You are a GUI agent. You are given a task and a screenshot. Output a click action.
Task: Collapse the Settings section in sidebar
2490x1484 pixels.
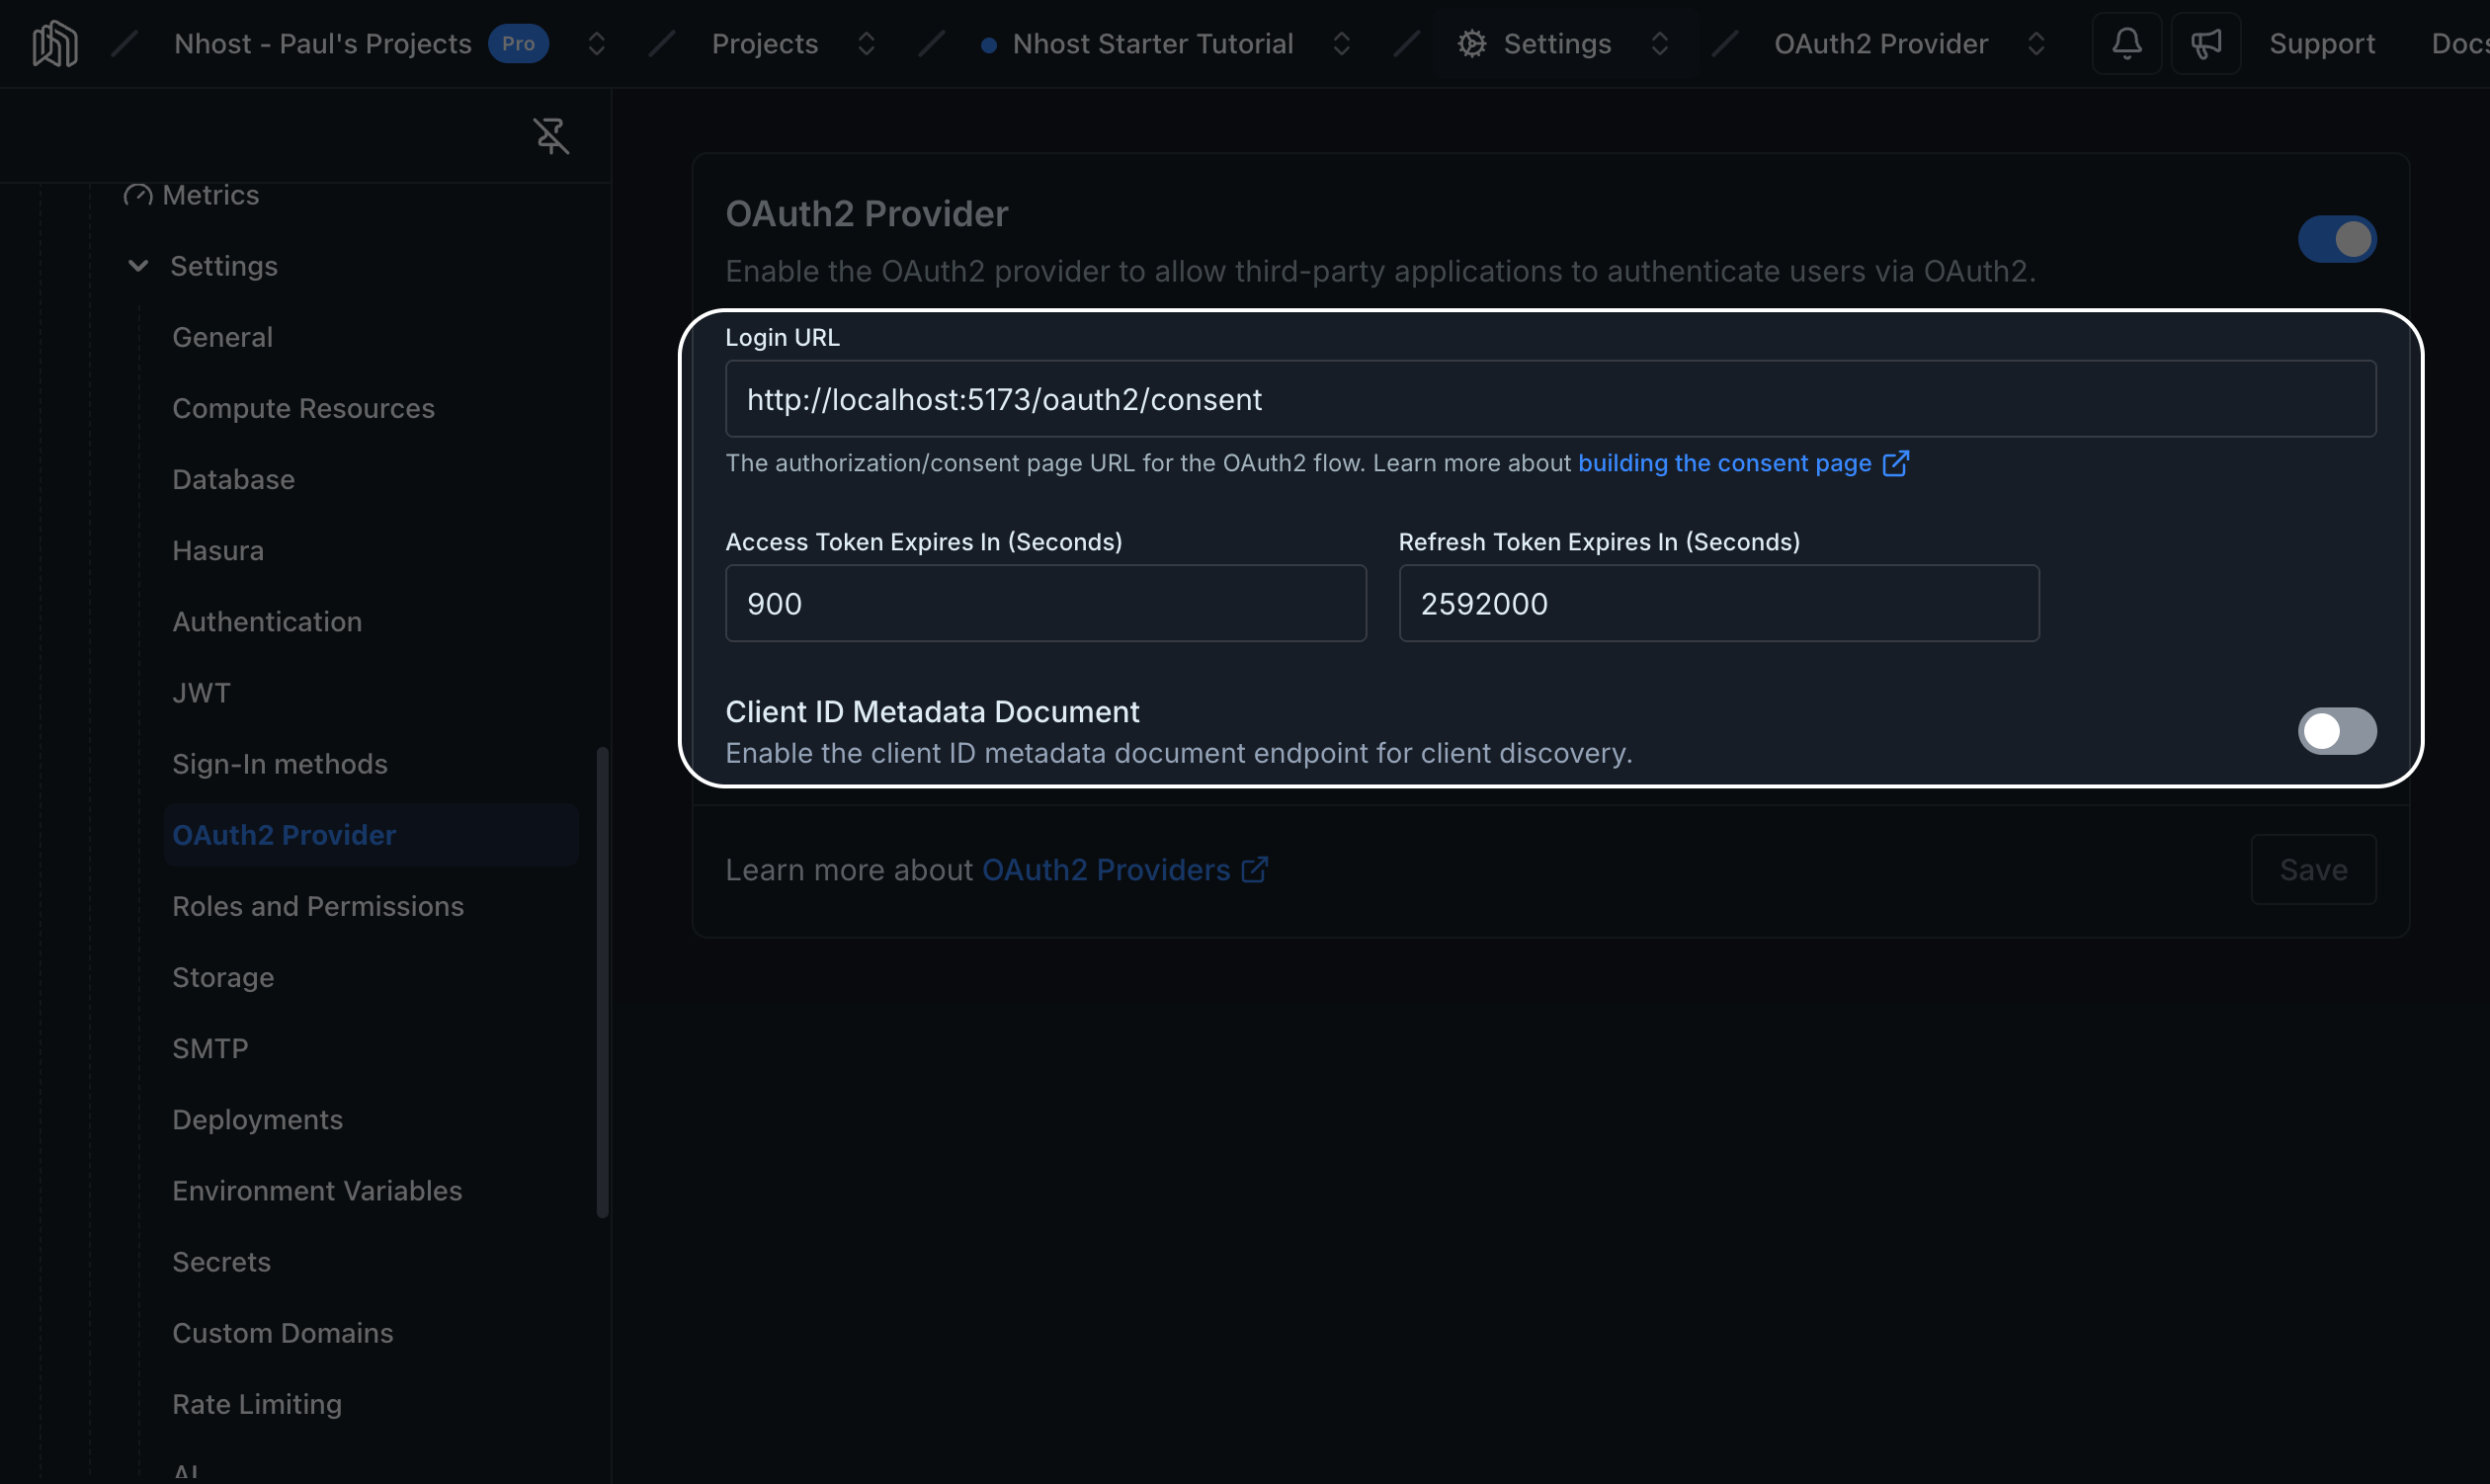click(138, 266)
